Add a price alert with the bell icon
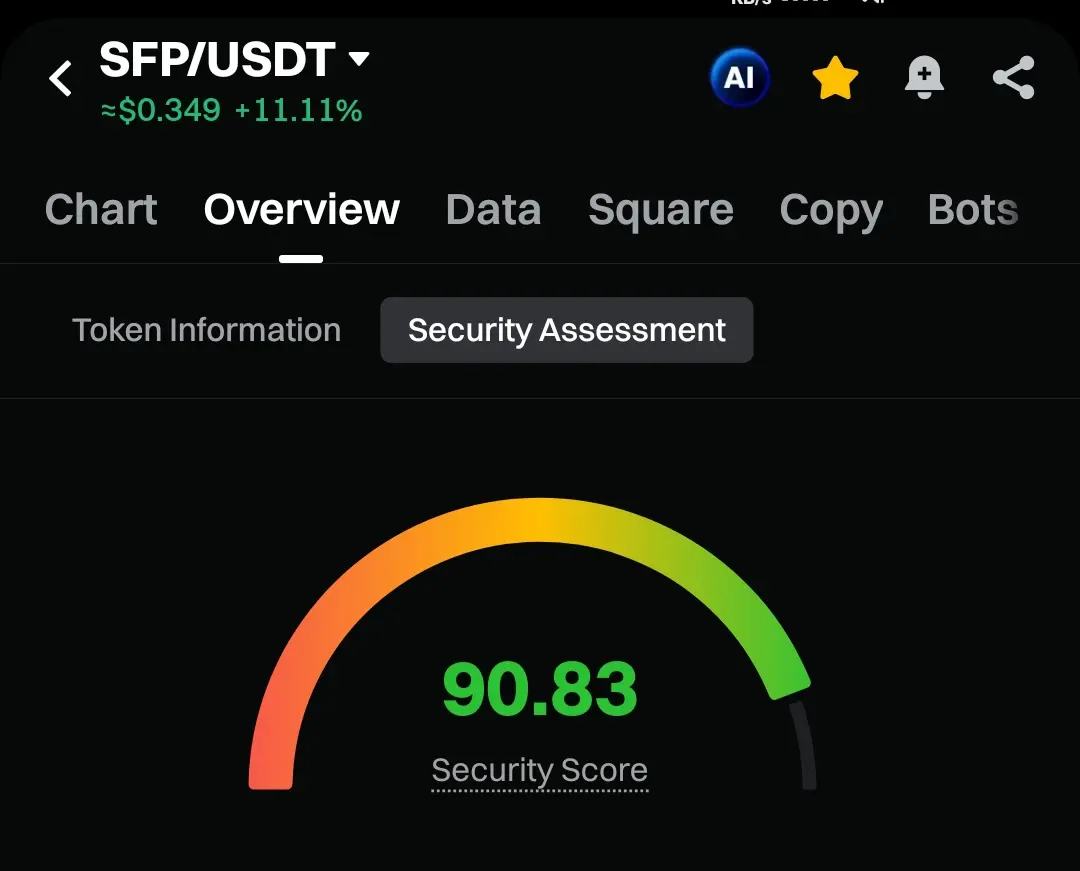1080x871 pixels. [x=924, y=78]
